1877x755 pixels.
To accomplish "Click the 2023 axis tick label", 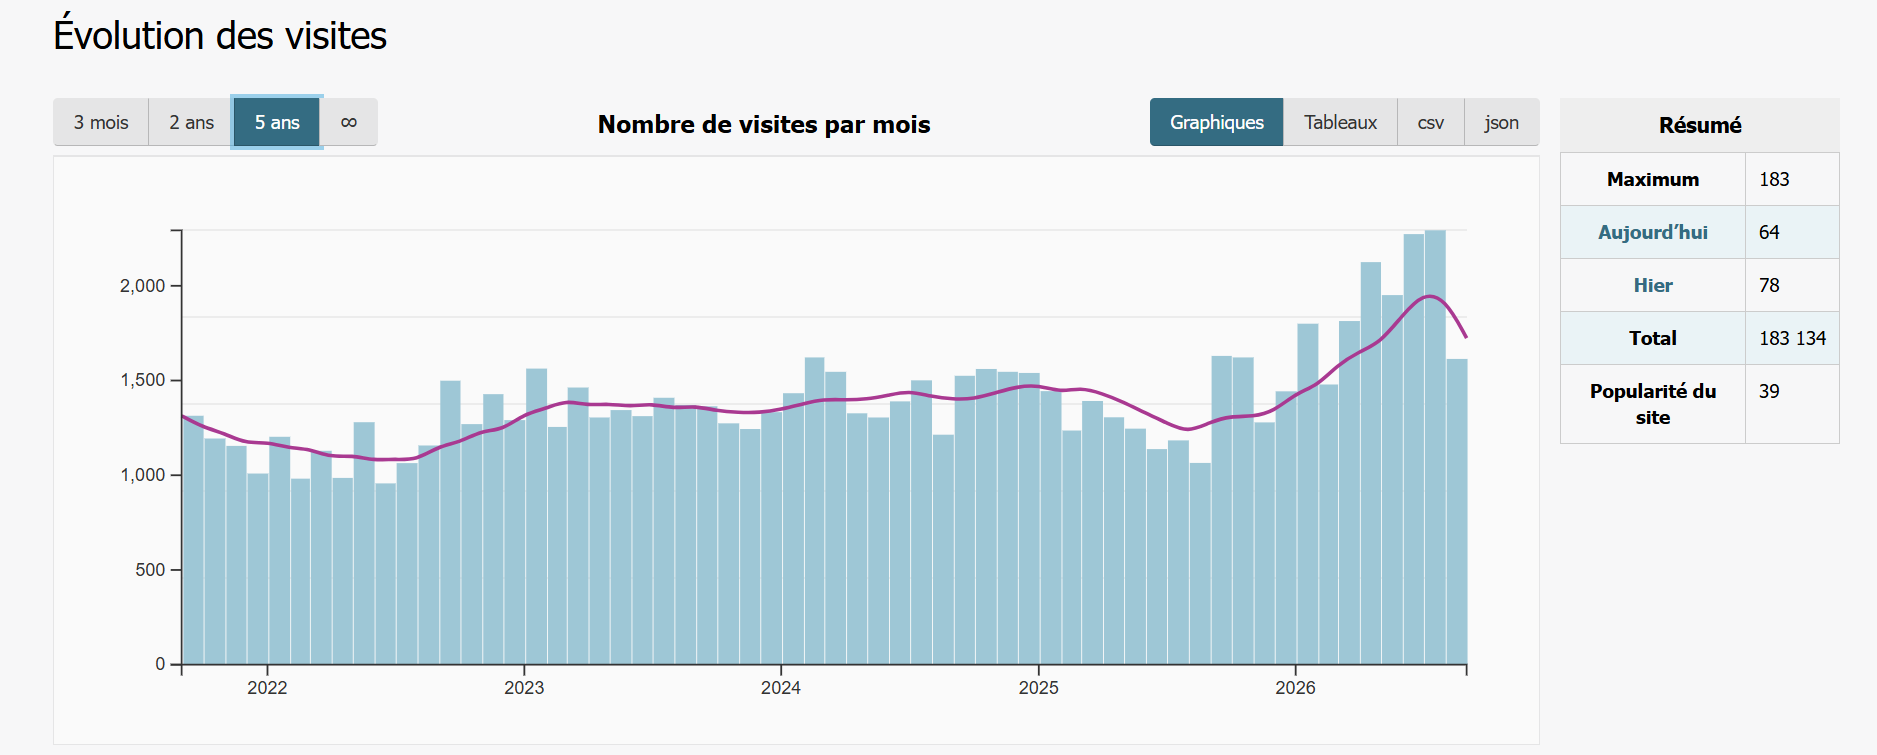I will [x=524, y=687].
